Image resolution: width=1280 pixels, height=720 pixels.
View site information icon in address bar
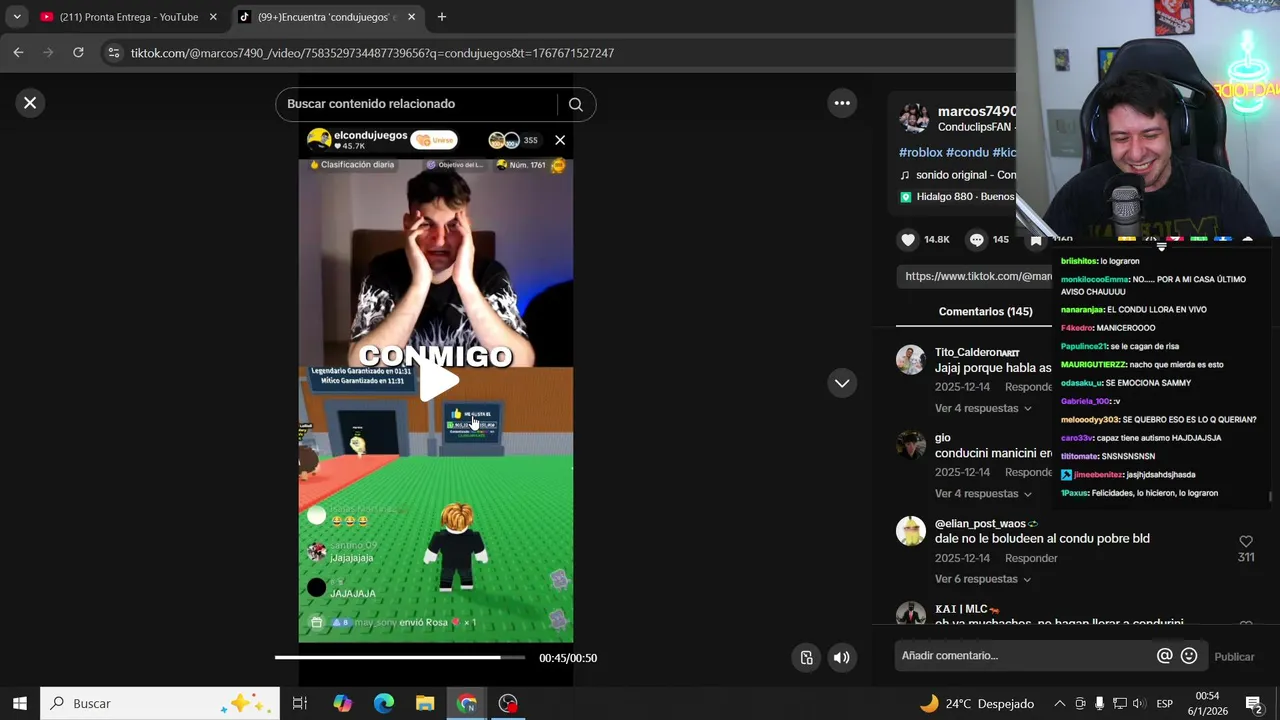pos(114,53)
